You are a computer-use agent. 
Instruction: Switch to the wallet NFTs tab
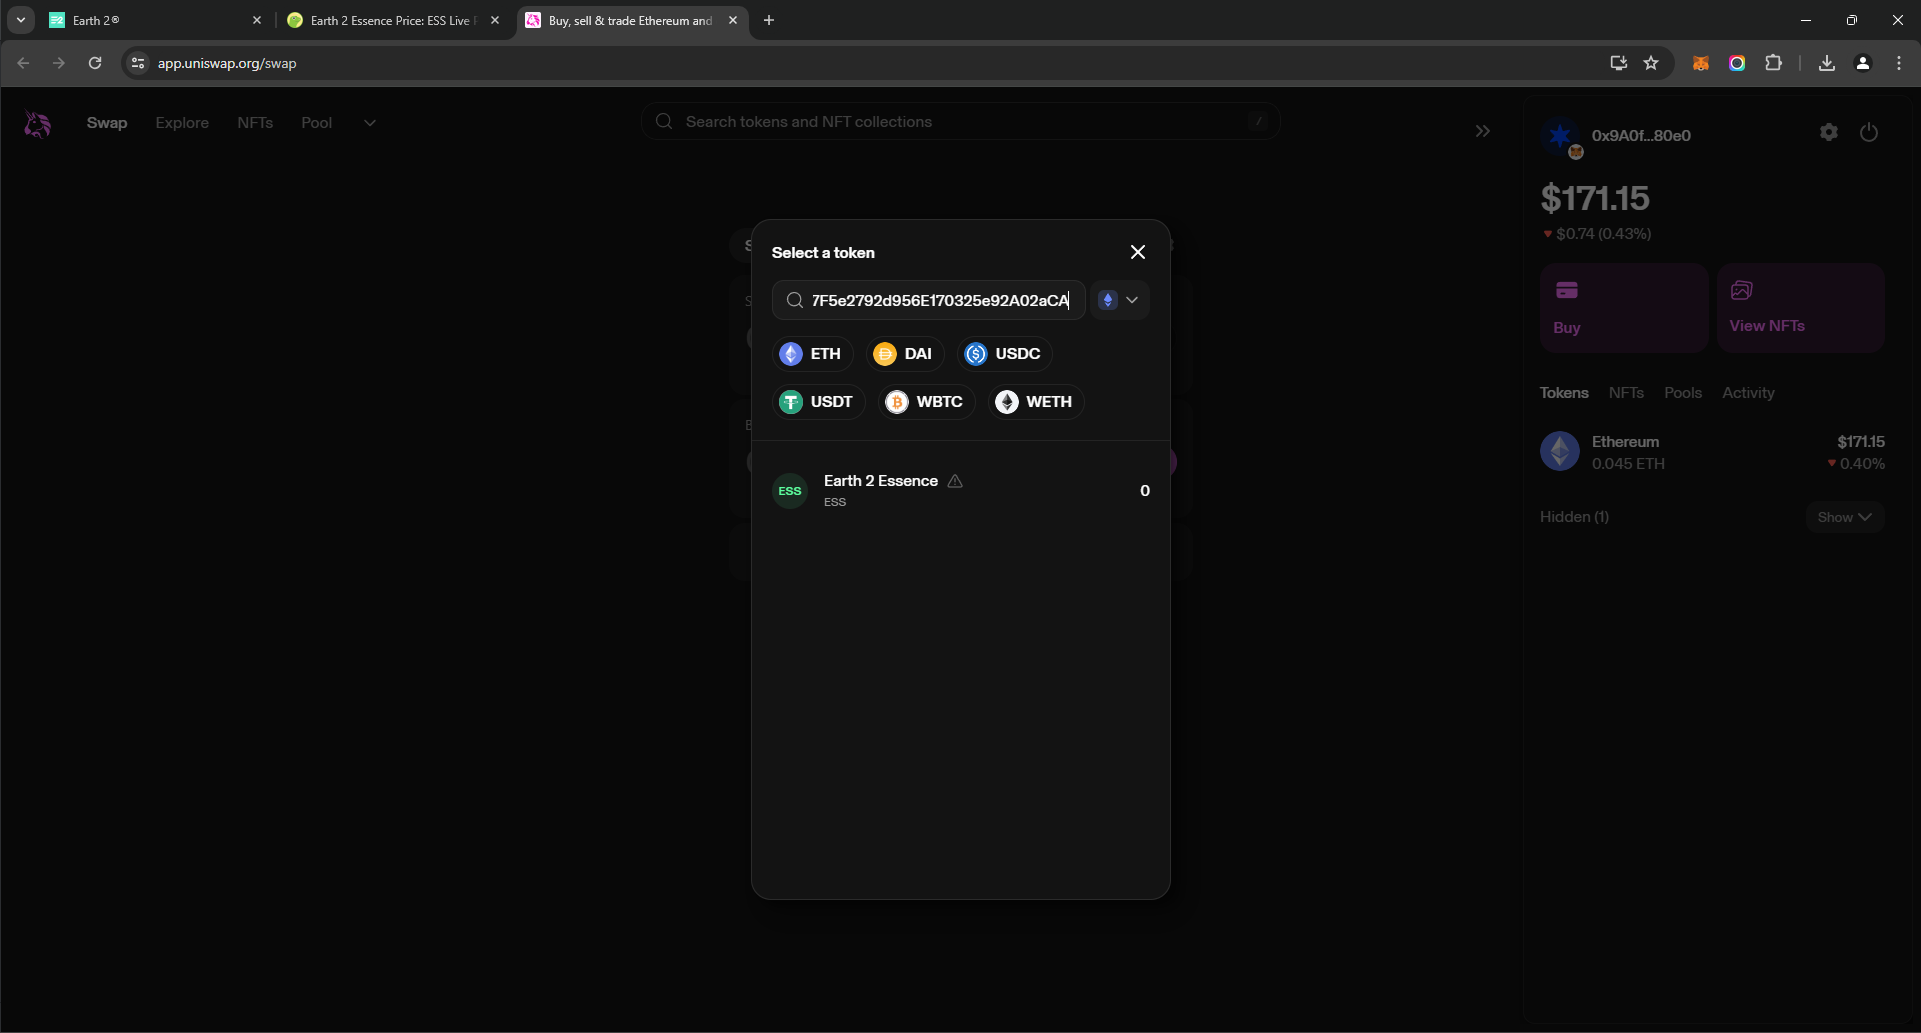1626,393
